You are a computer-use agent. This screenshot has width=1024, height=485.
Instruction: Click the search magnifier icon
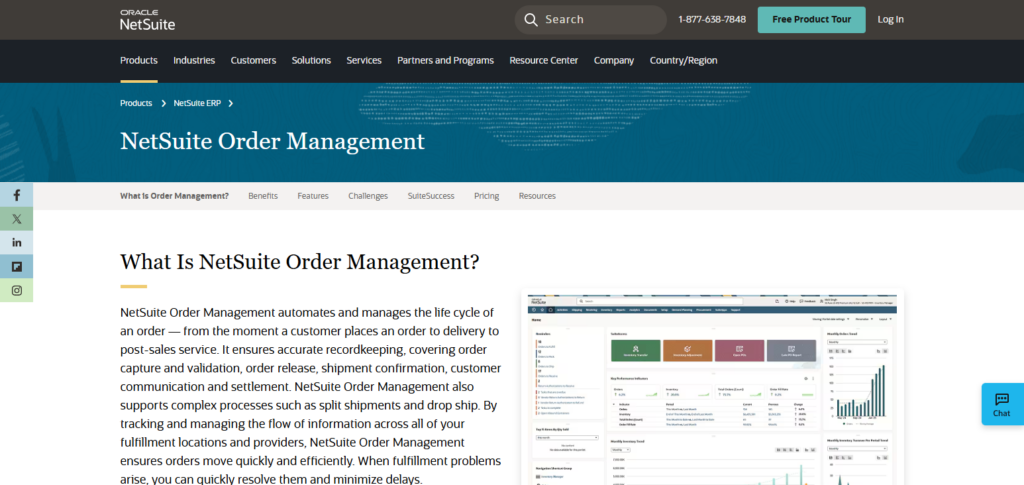(531, 20)
